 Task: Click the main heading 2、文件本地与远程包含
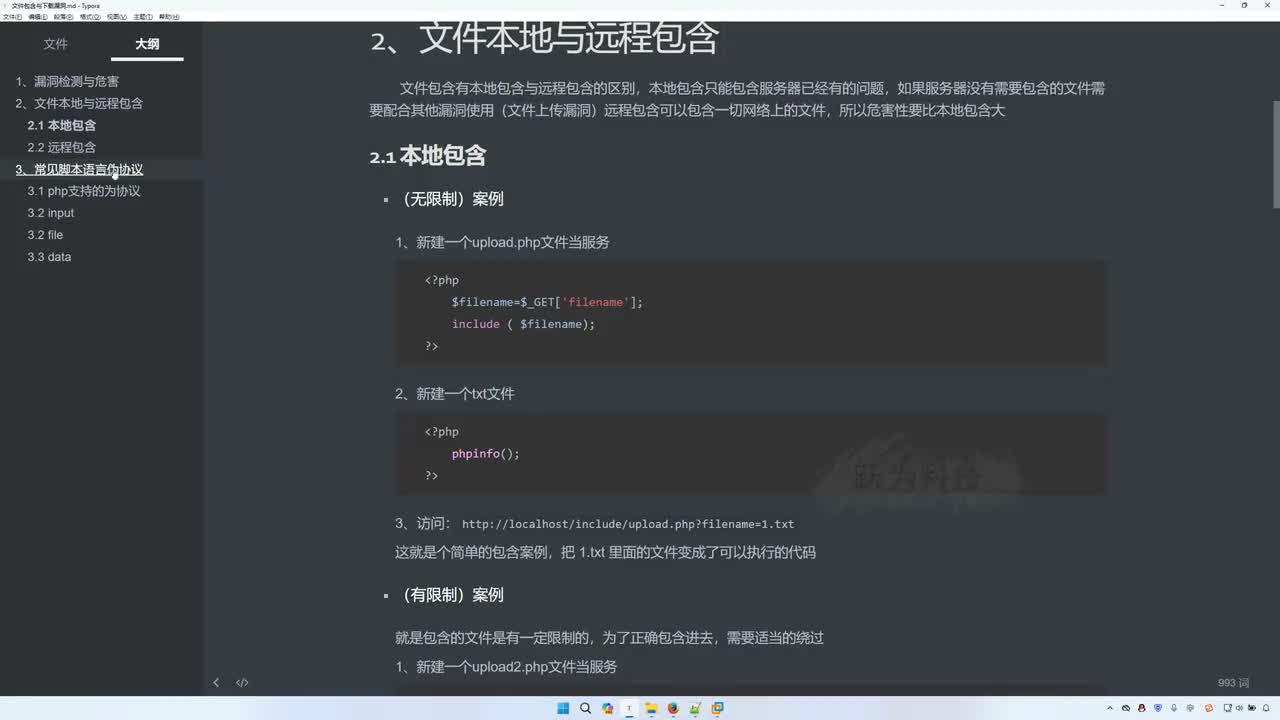click(545, 40)
